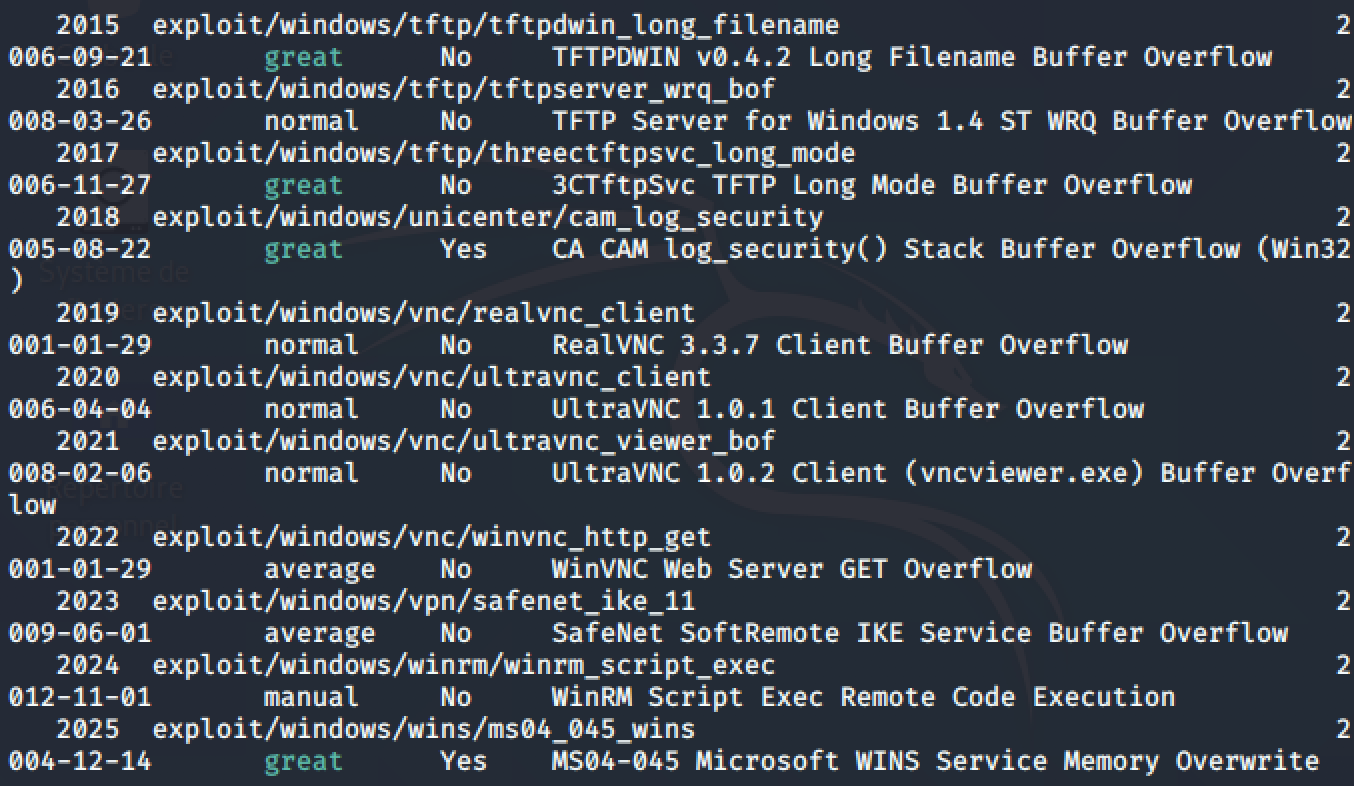This screenshot has height=786, width=1354.
Task: Select path exploit/windows/tftp/tftpserver_wrq_bof
Action: tap(464, 89)
